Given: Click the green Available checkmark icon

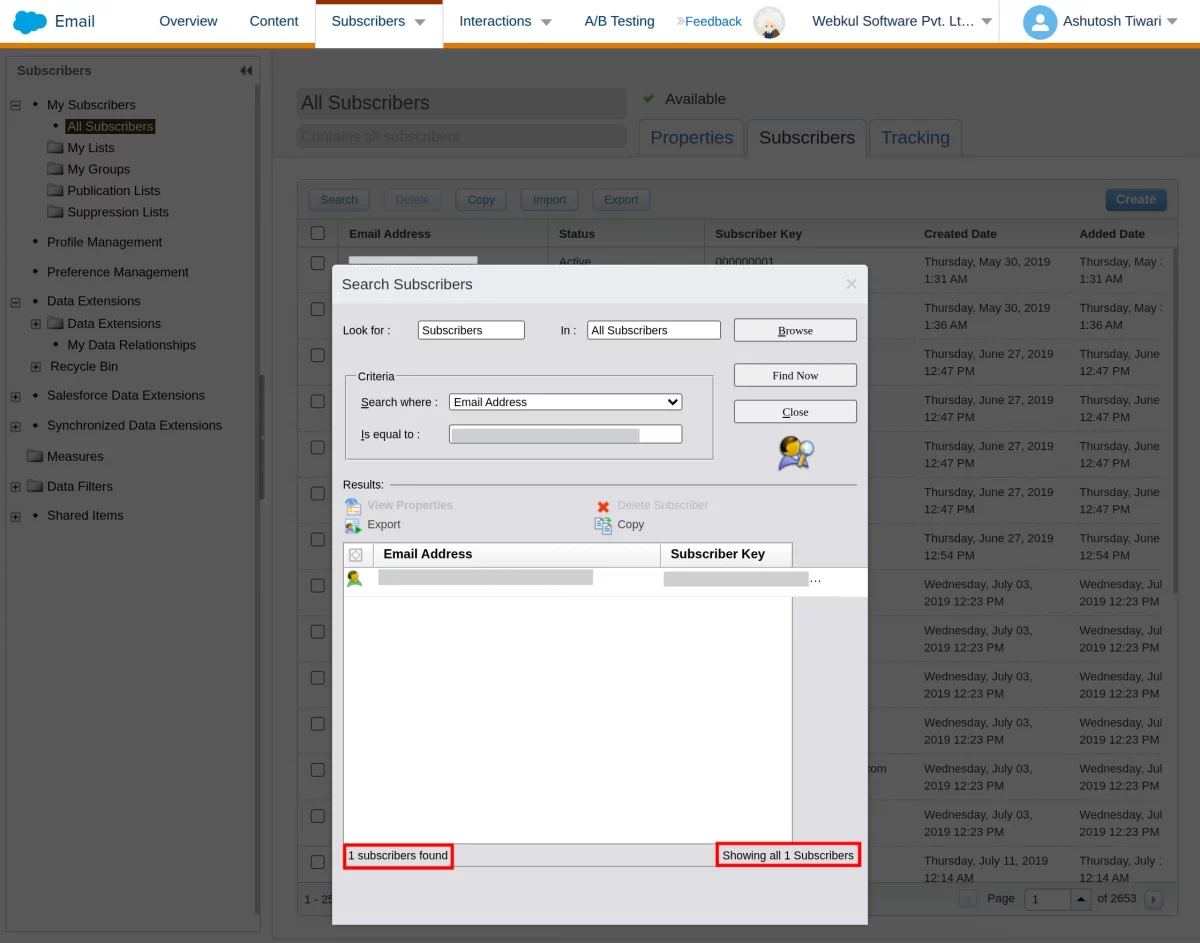Looking at the screenshot, I should [x=648, y=99].
